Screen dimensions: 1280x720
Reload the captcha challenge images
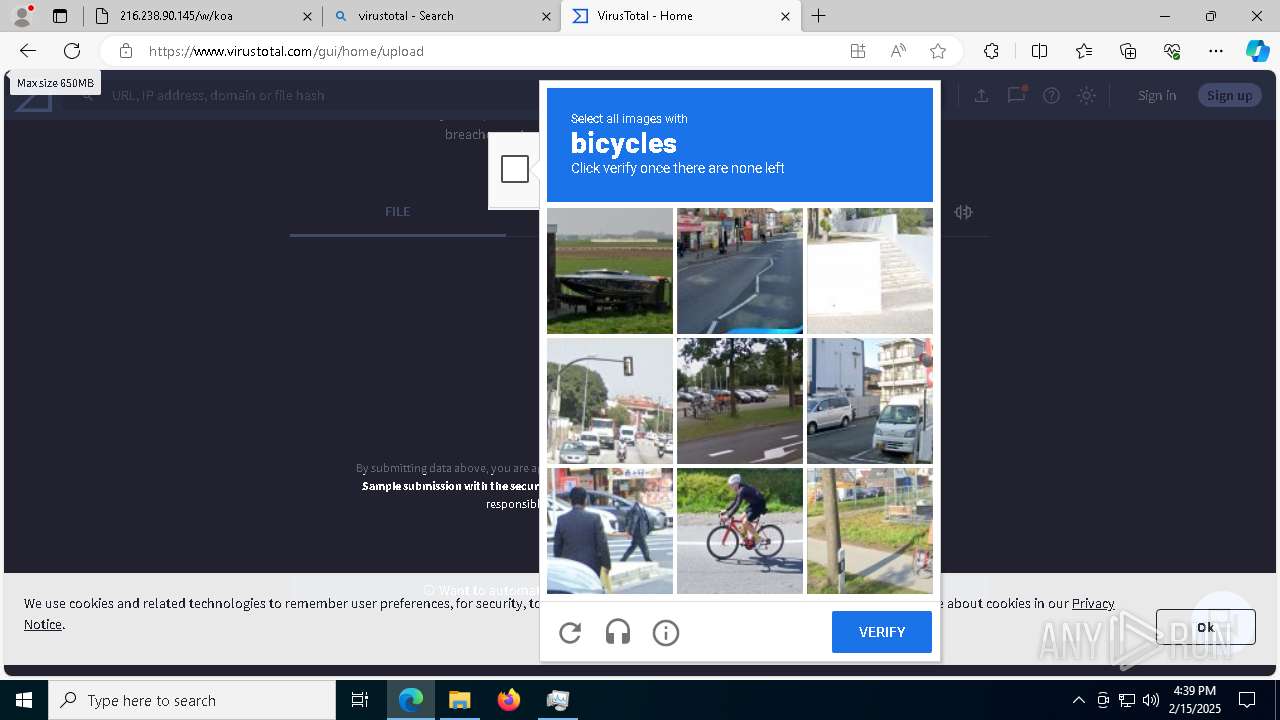570,632
